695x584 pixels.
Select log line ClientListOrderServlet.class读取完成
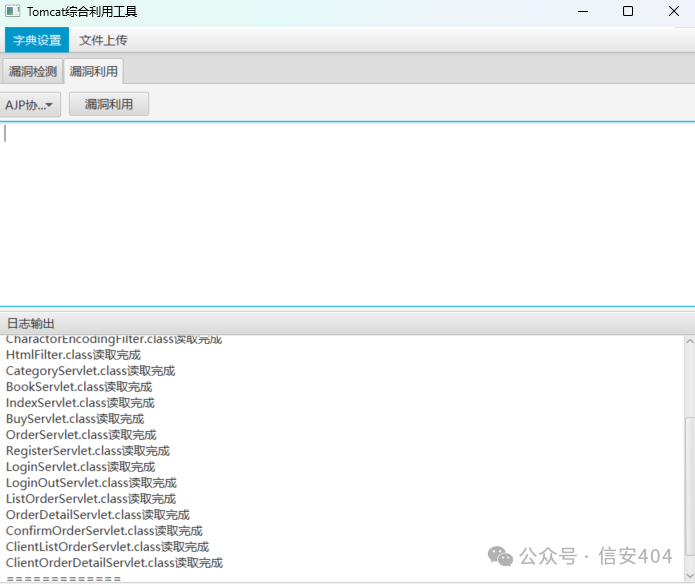107,546
